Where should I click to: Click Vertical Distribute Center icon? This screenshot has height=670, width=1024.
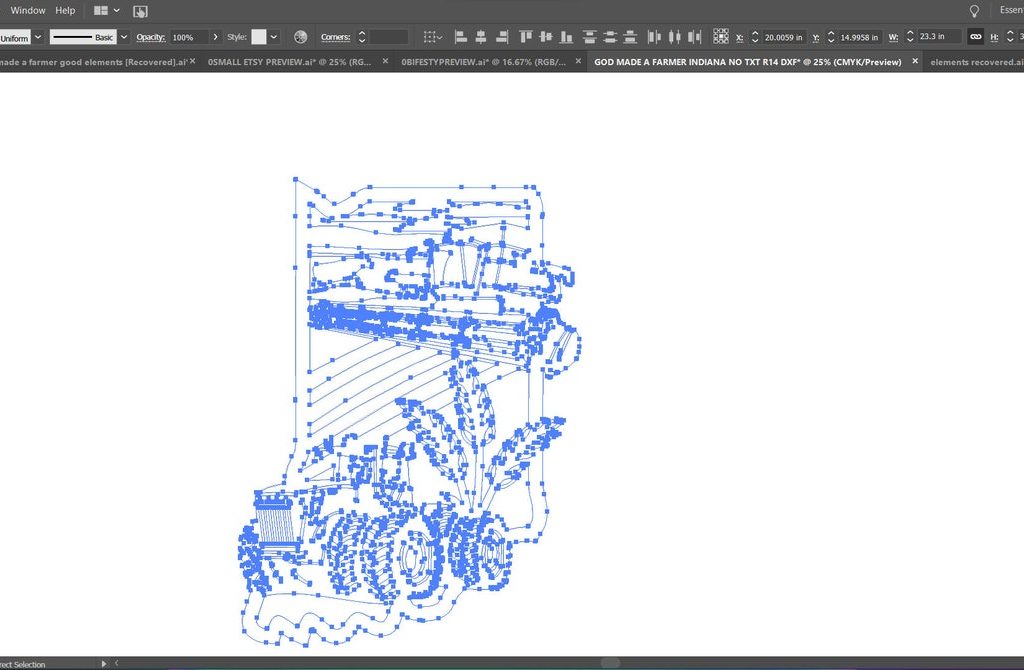[610, 37]
